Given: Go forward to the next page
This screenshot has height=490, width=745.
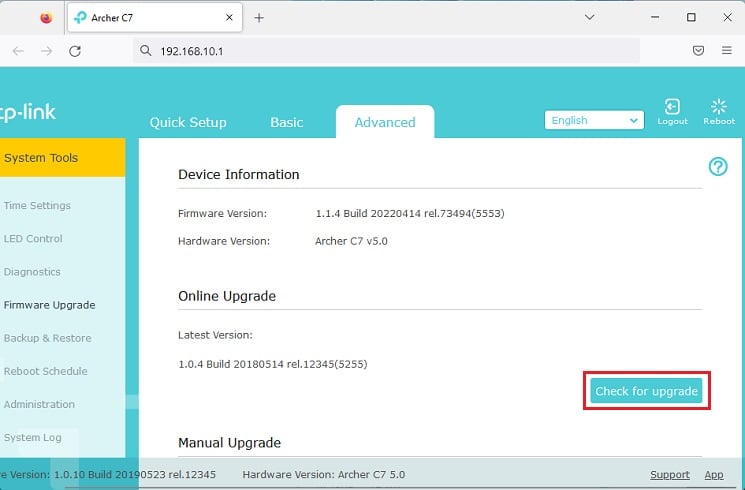Looking at the screenshot, I should click(47, 51).
